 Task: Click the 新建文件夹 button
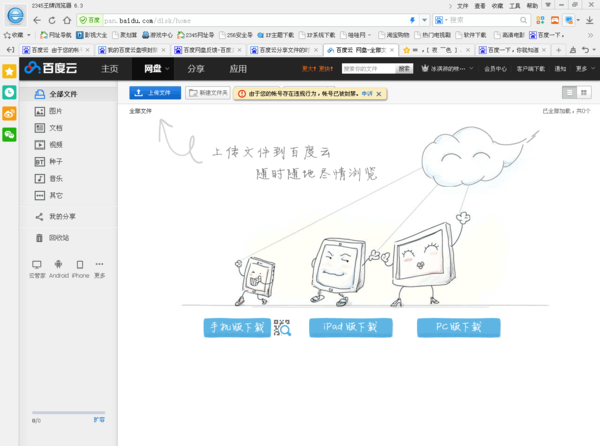pos(208,93)
